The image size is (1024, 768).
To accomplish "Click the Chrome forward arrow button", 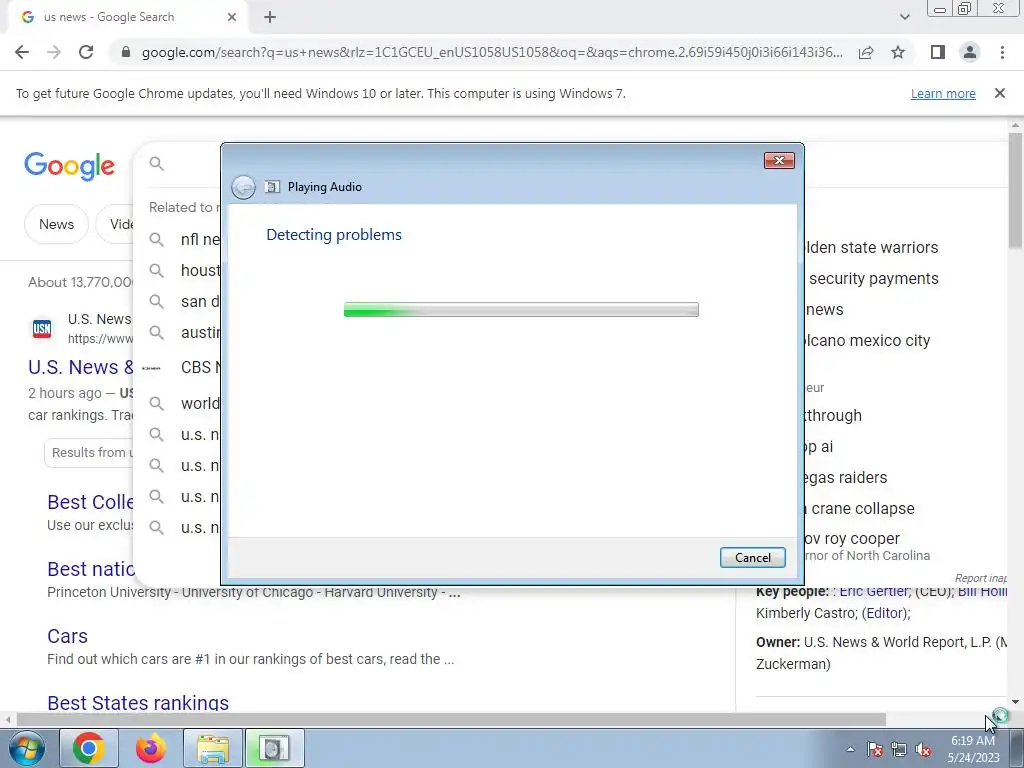I will click(x=54, y=52).
